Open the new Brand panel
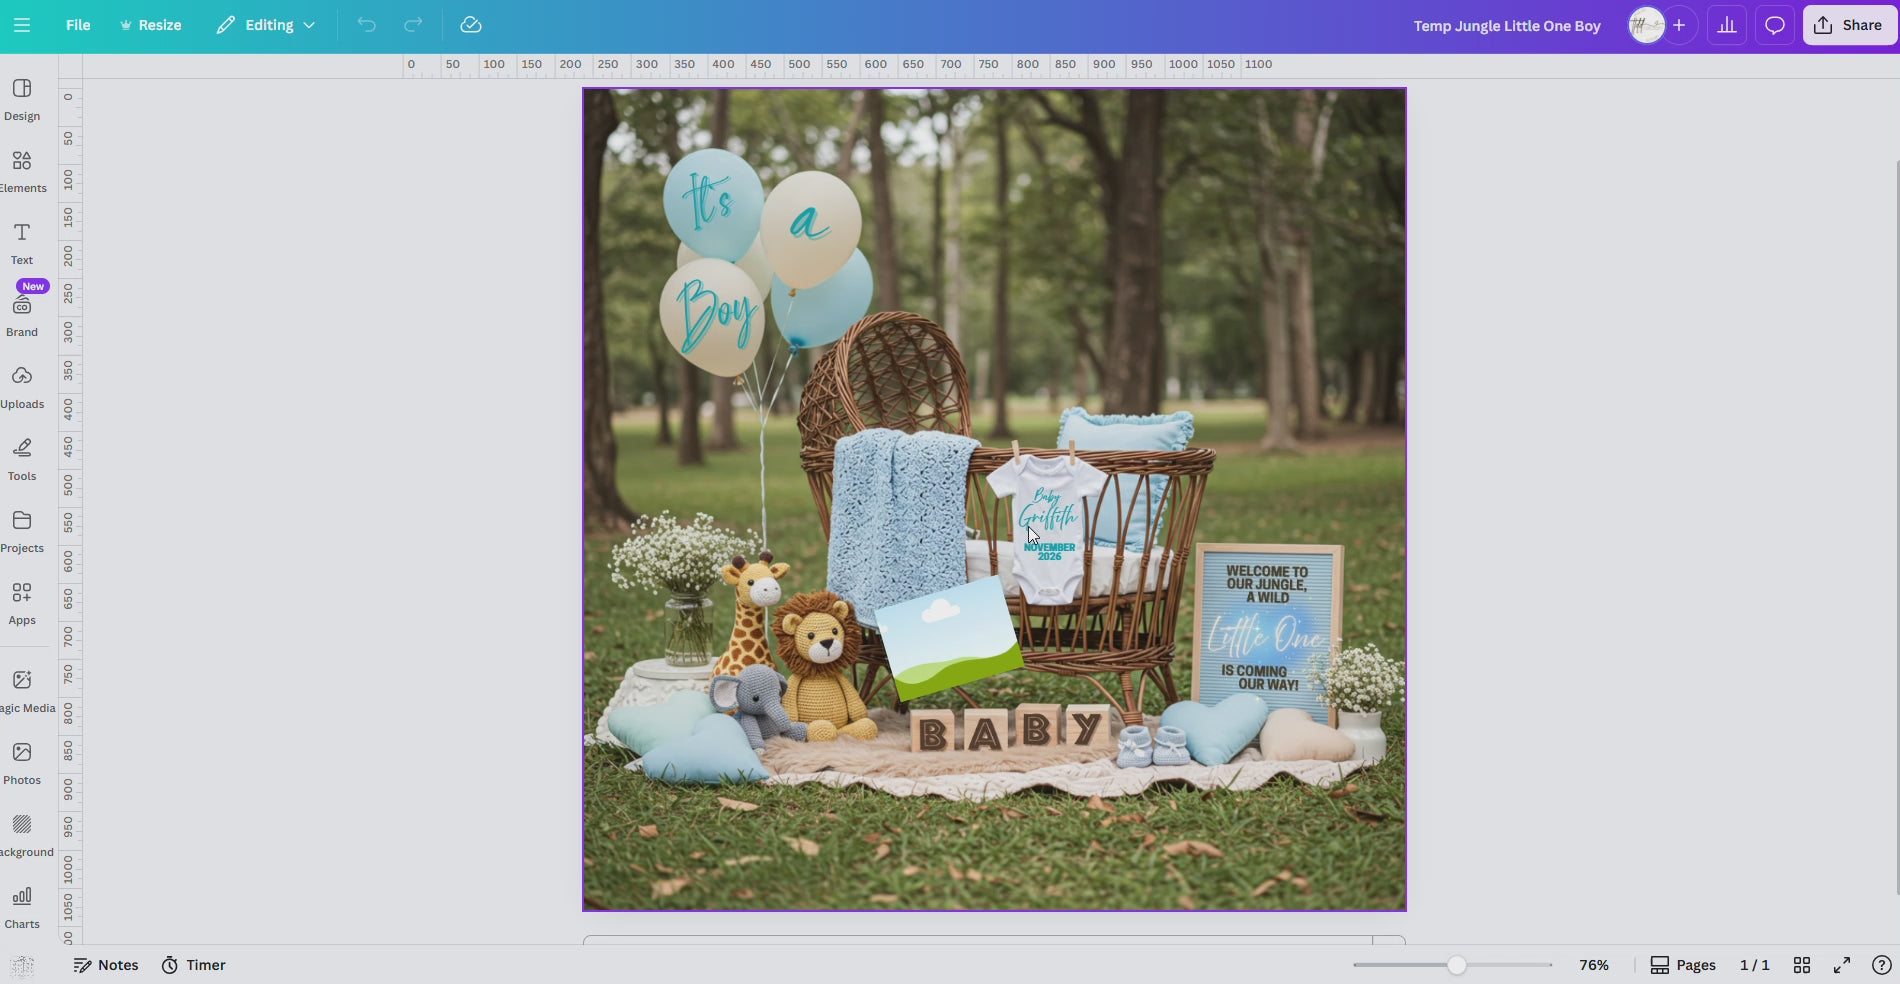The height and width of the screenshot is (984, 1900). pos(21,312)
